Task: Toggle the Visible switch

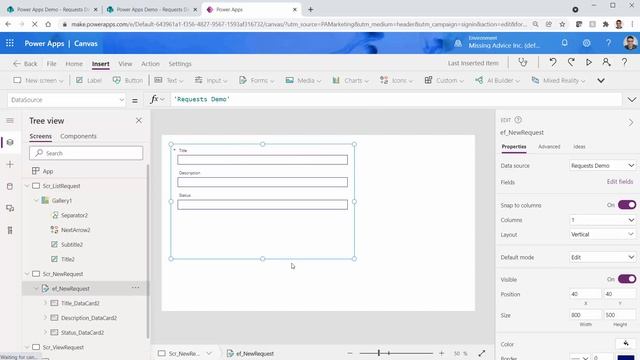Action: click(x=627, y=279)
